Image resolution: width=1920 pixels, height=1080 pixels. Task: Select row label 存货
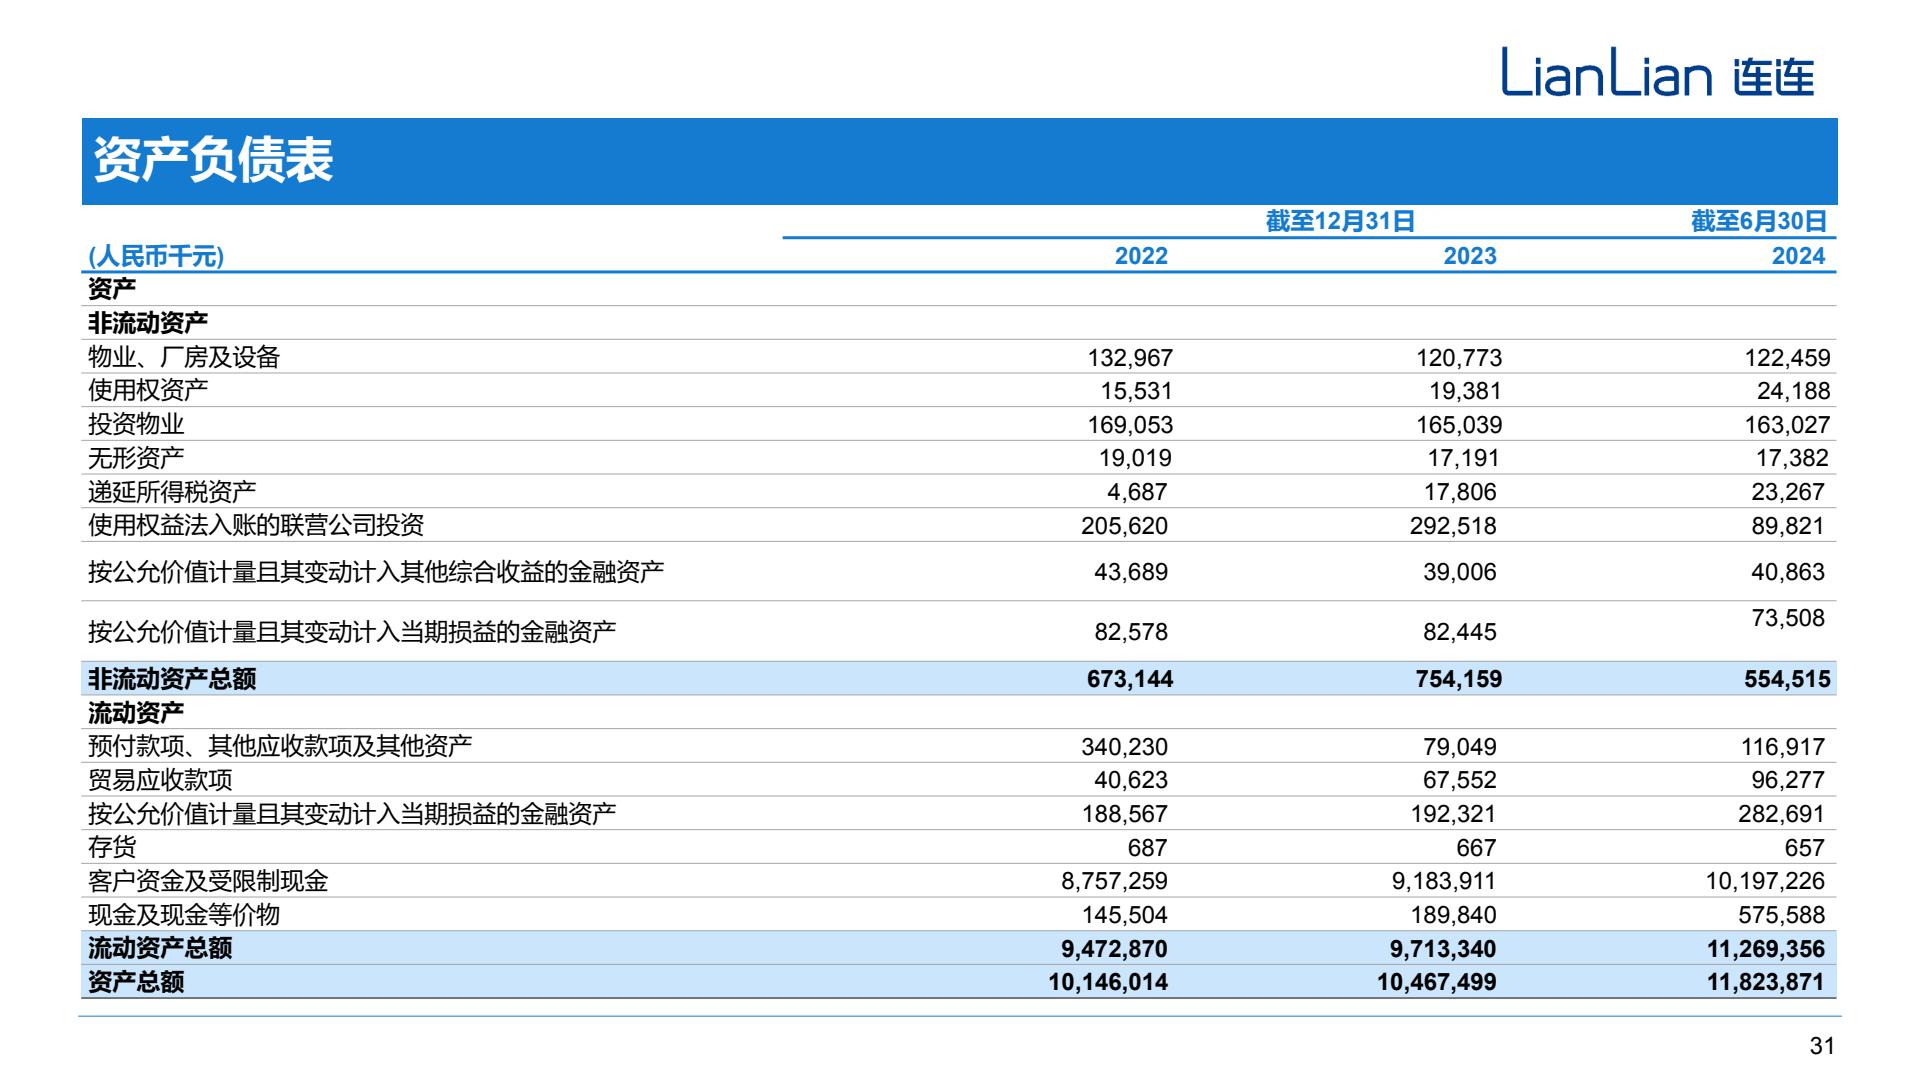click(x=112, y=847)
